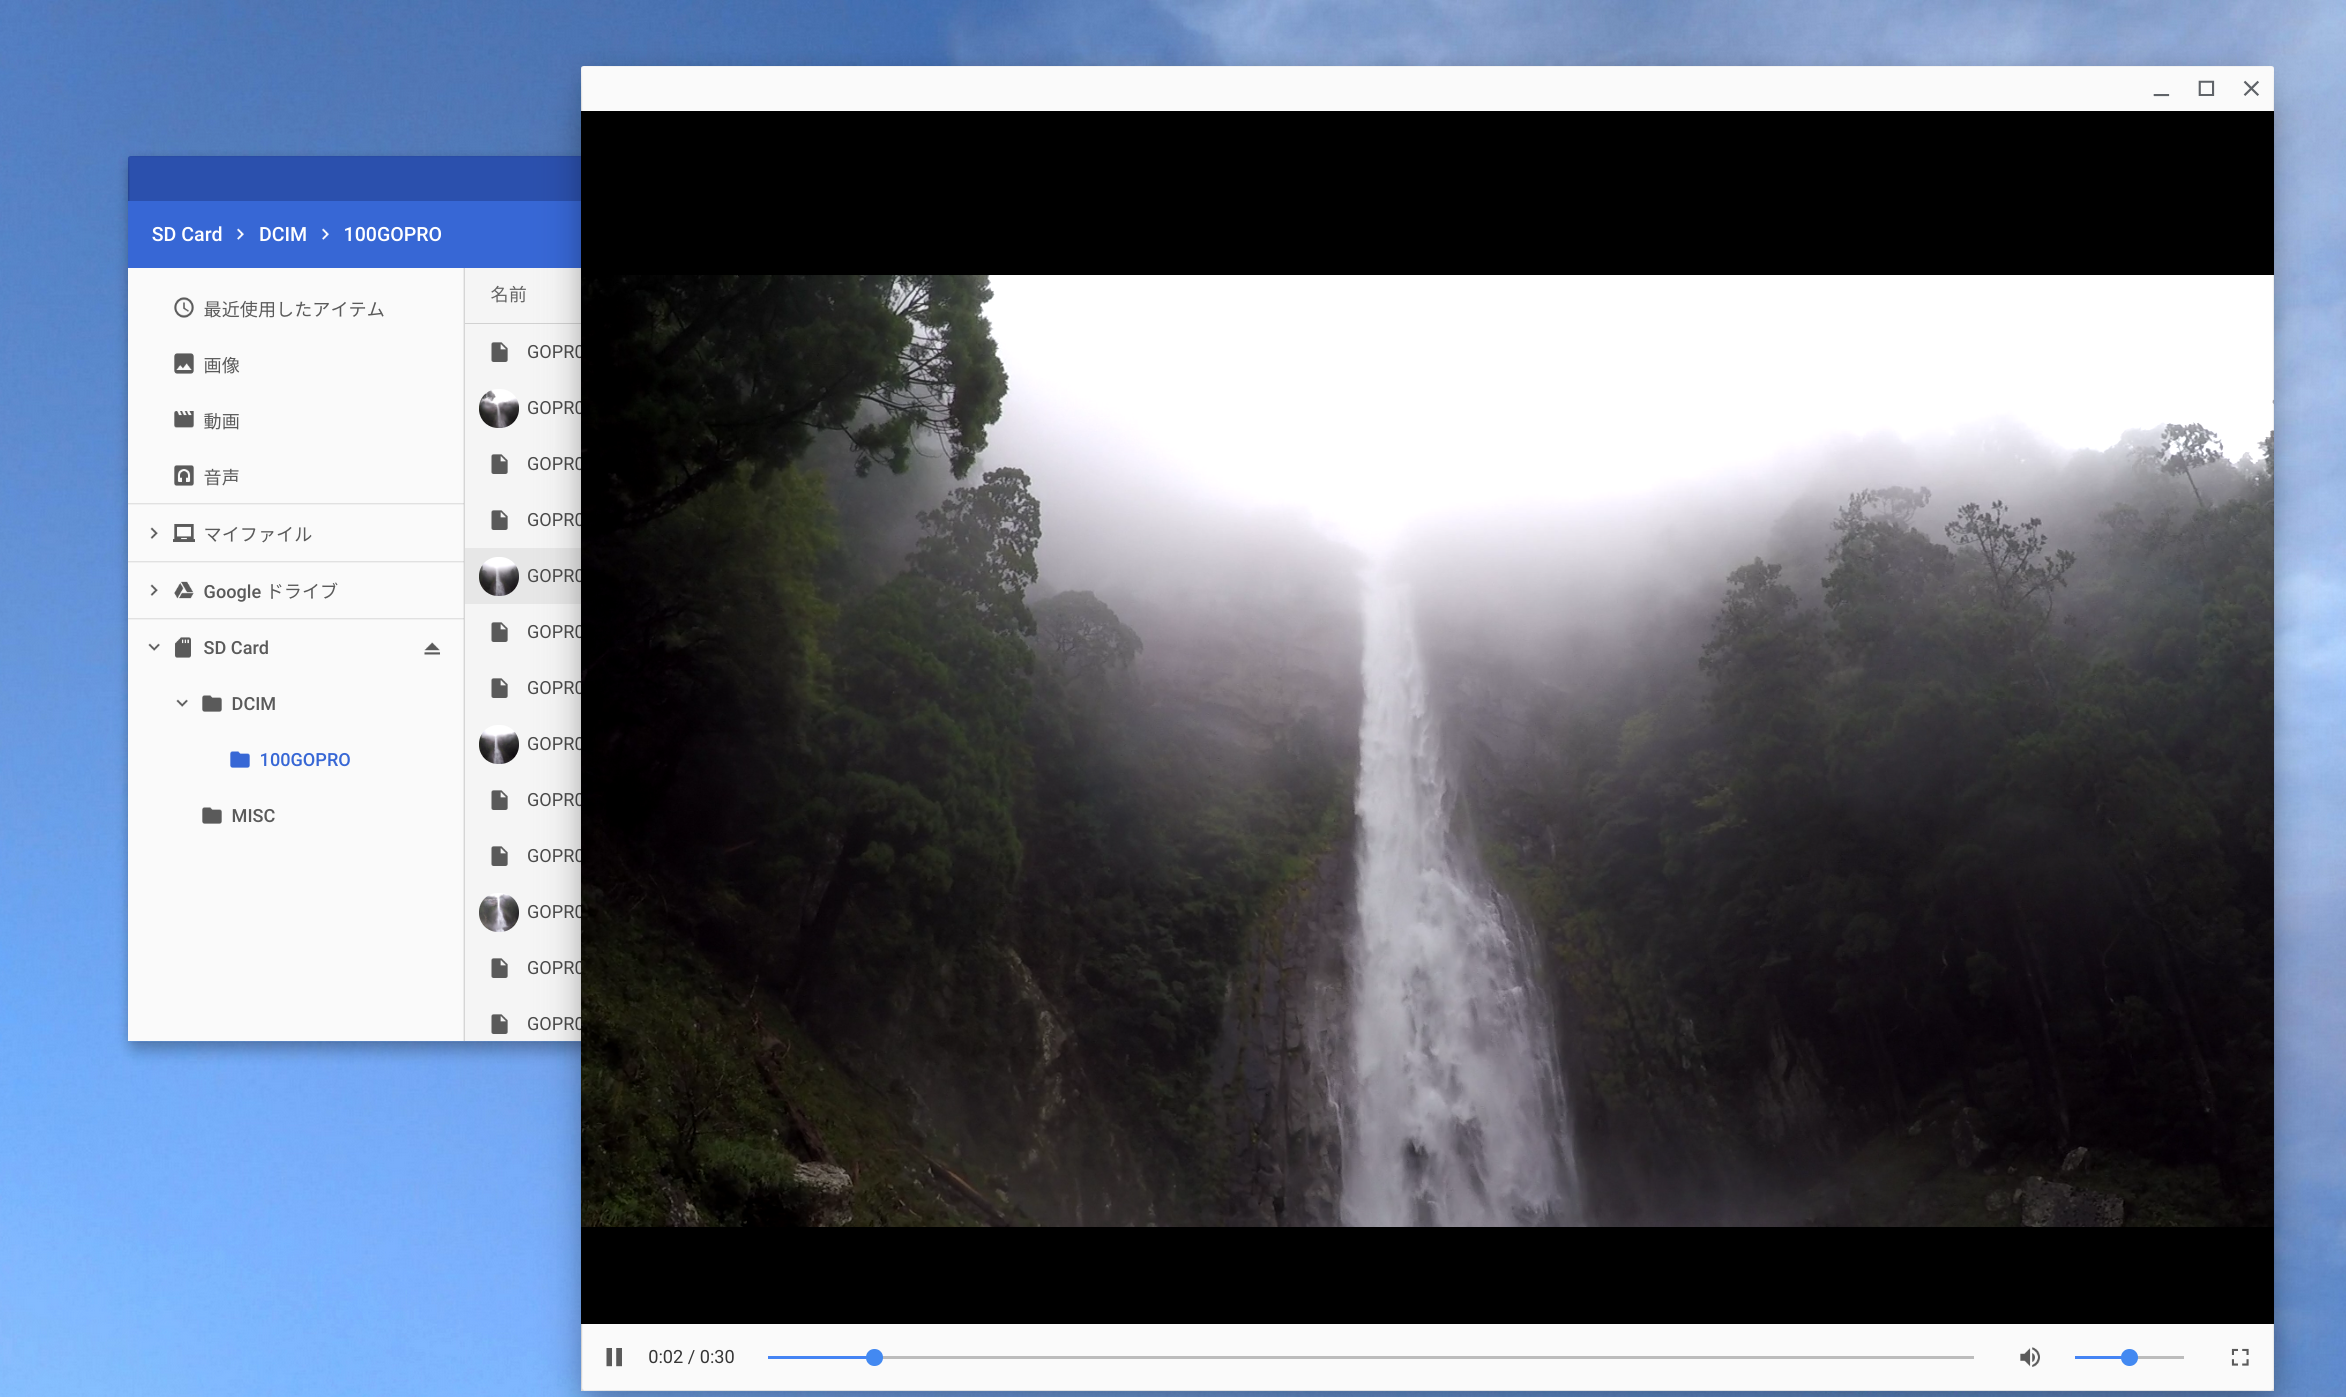Screen dimensions: 2346x1397
Task: Open the SD Card root item
Action: tap(236, 647)
